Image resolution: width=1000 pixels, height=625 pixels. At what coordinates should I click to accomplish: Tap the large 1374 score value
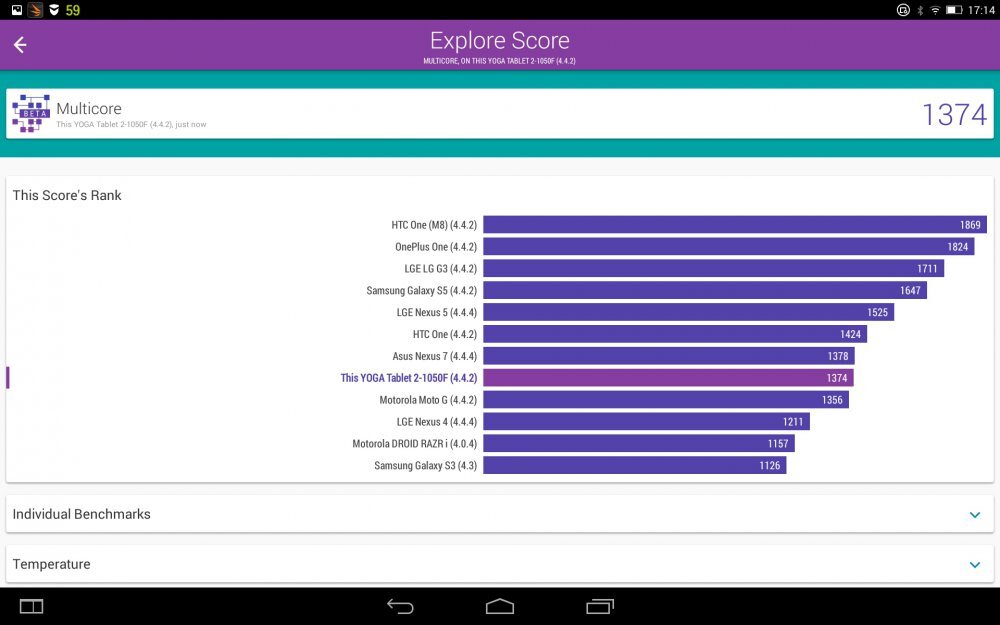[954, 114]
